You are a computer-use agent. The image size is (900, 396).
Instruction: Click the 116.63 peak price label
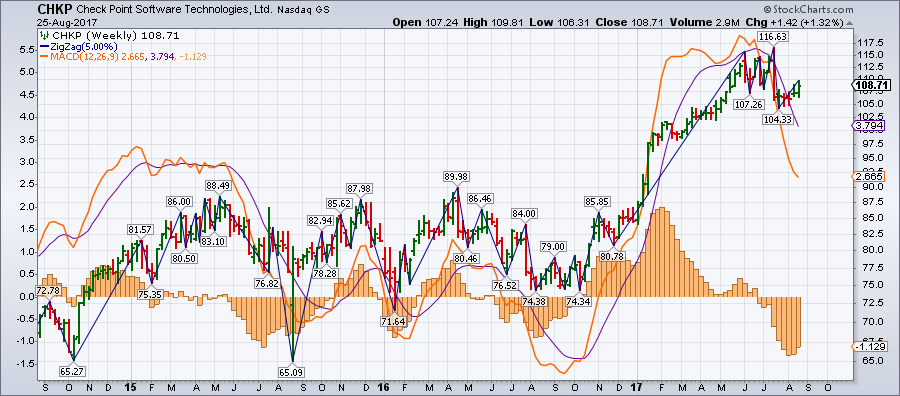tap(772, 37)
